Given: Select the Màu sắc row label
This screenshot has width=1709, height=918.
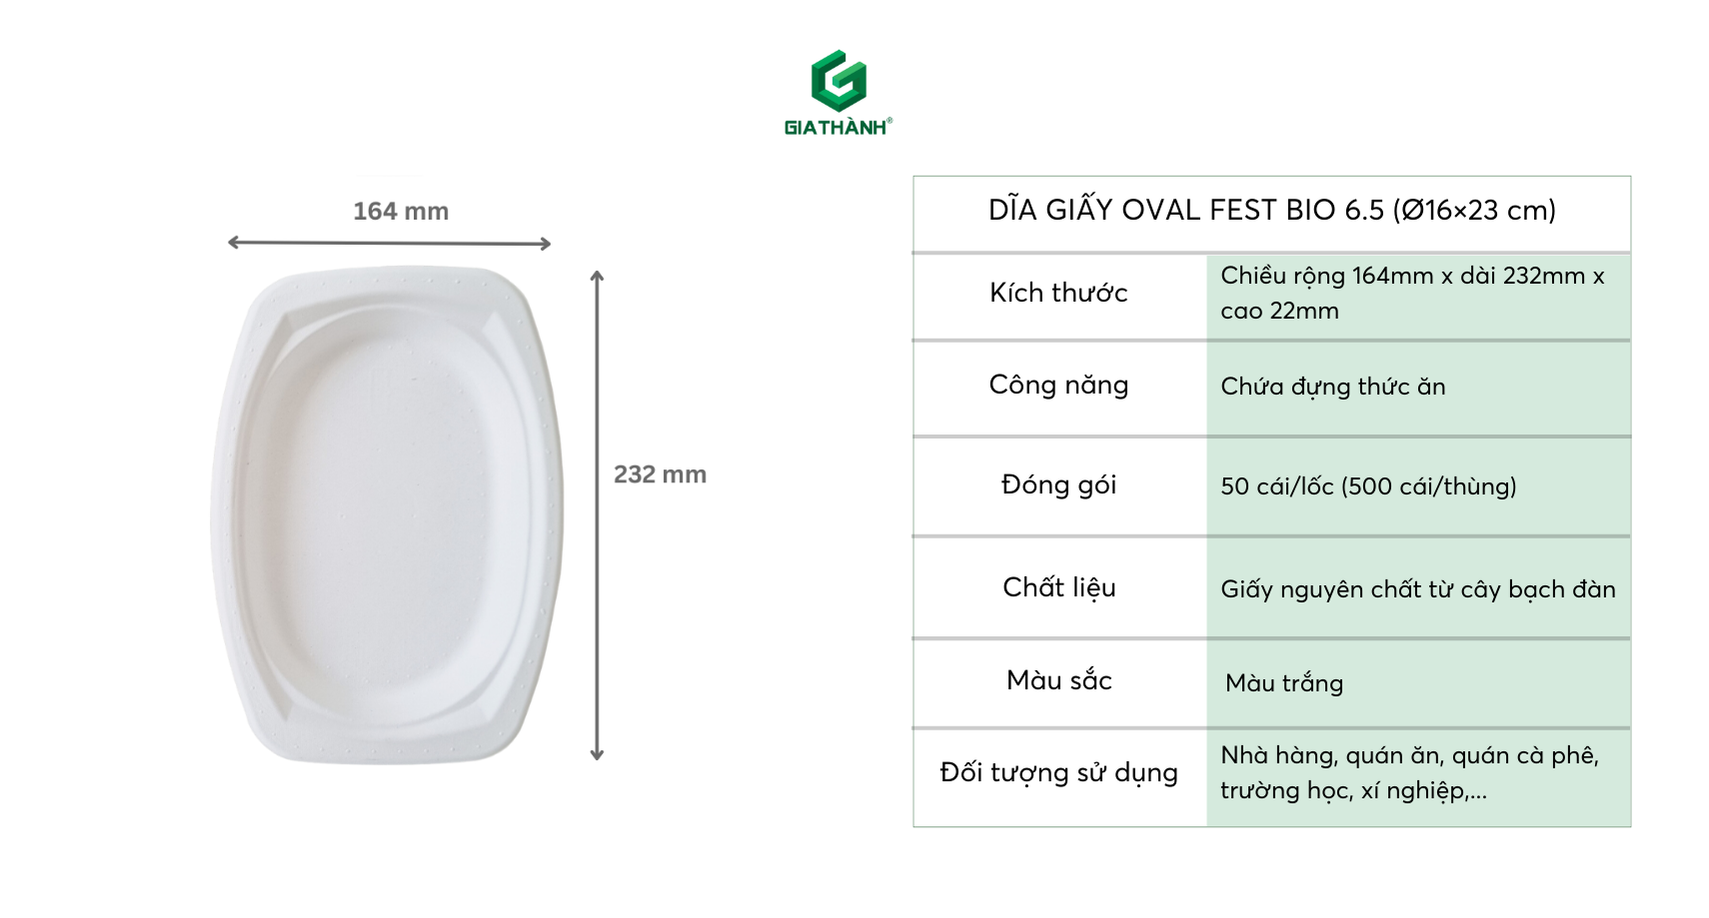Looking at the screenshot, I should click(x=1058, y=680).
